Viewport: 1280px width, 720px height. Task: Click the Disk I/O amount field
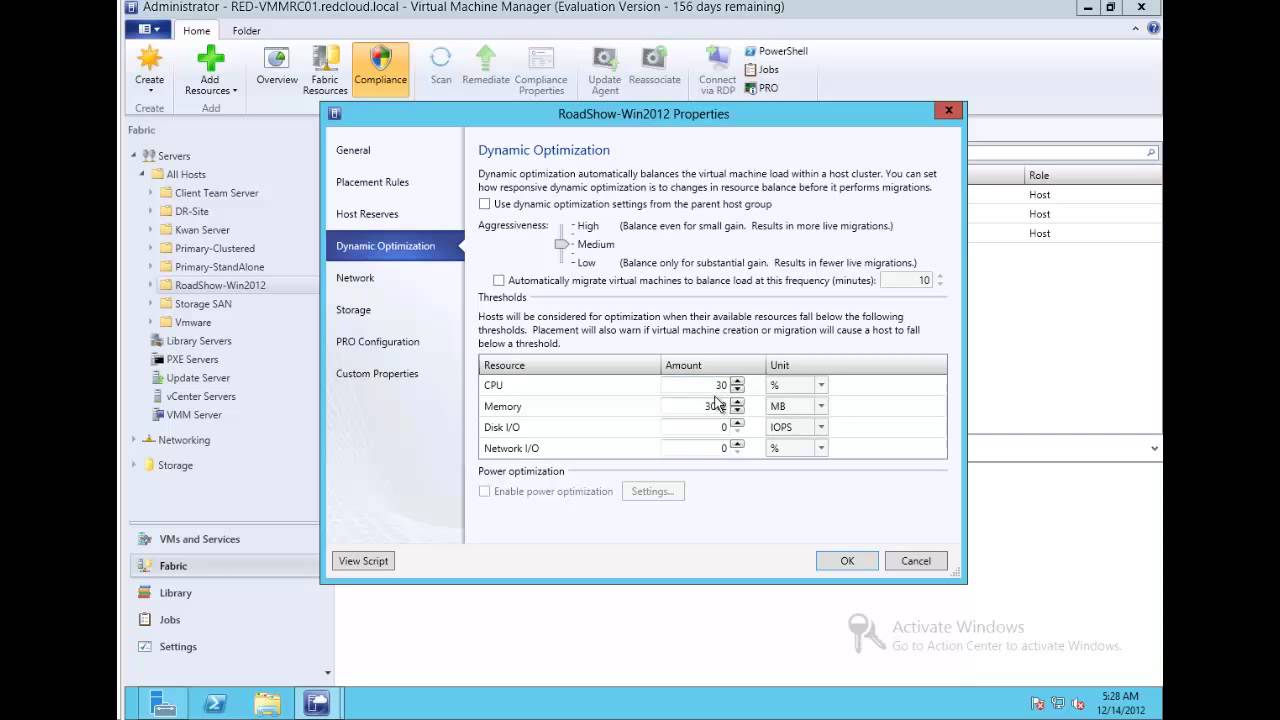coord(696,427)
